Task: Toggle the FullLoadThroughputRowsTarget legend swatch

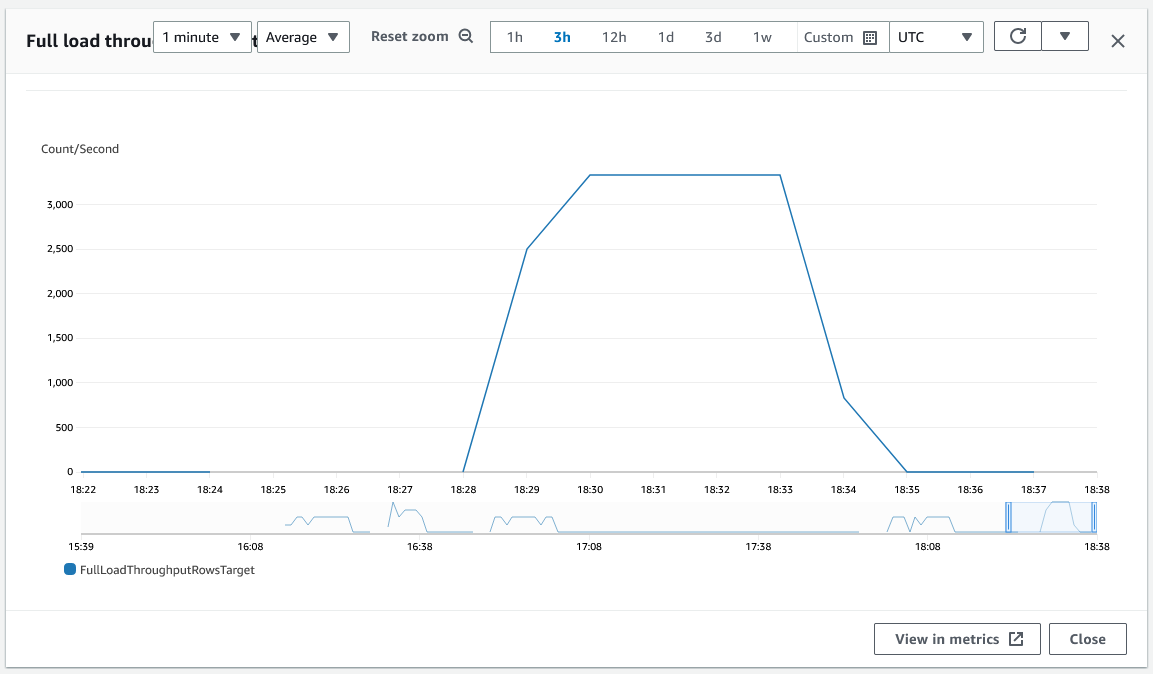Action: tap(70, 570)
